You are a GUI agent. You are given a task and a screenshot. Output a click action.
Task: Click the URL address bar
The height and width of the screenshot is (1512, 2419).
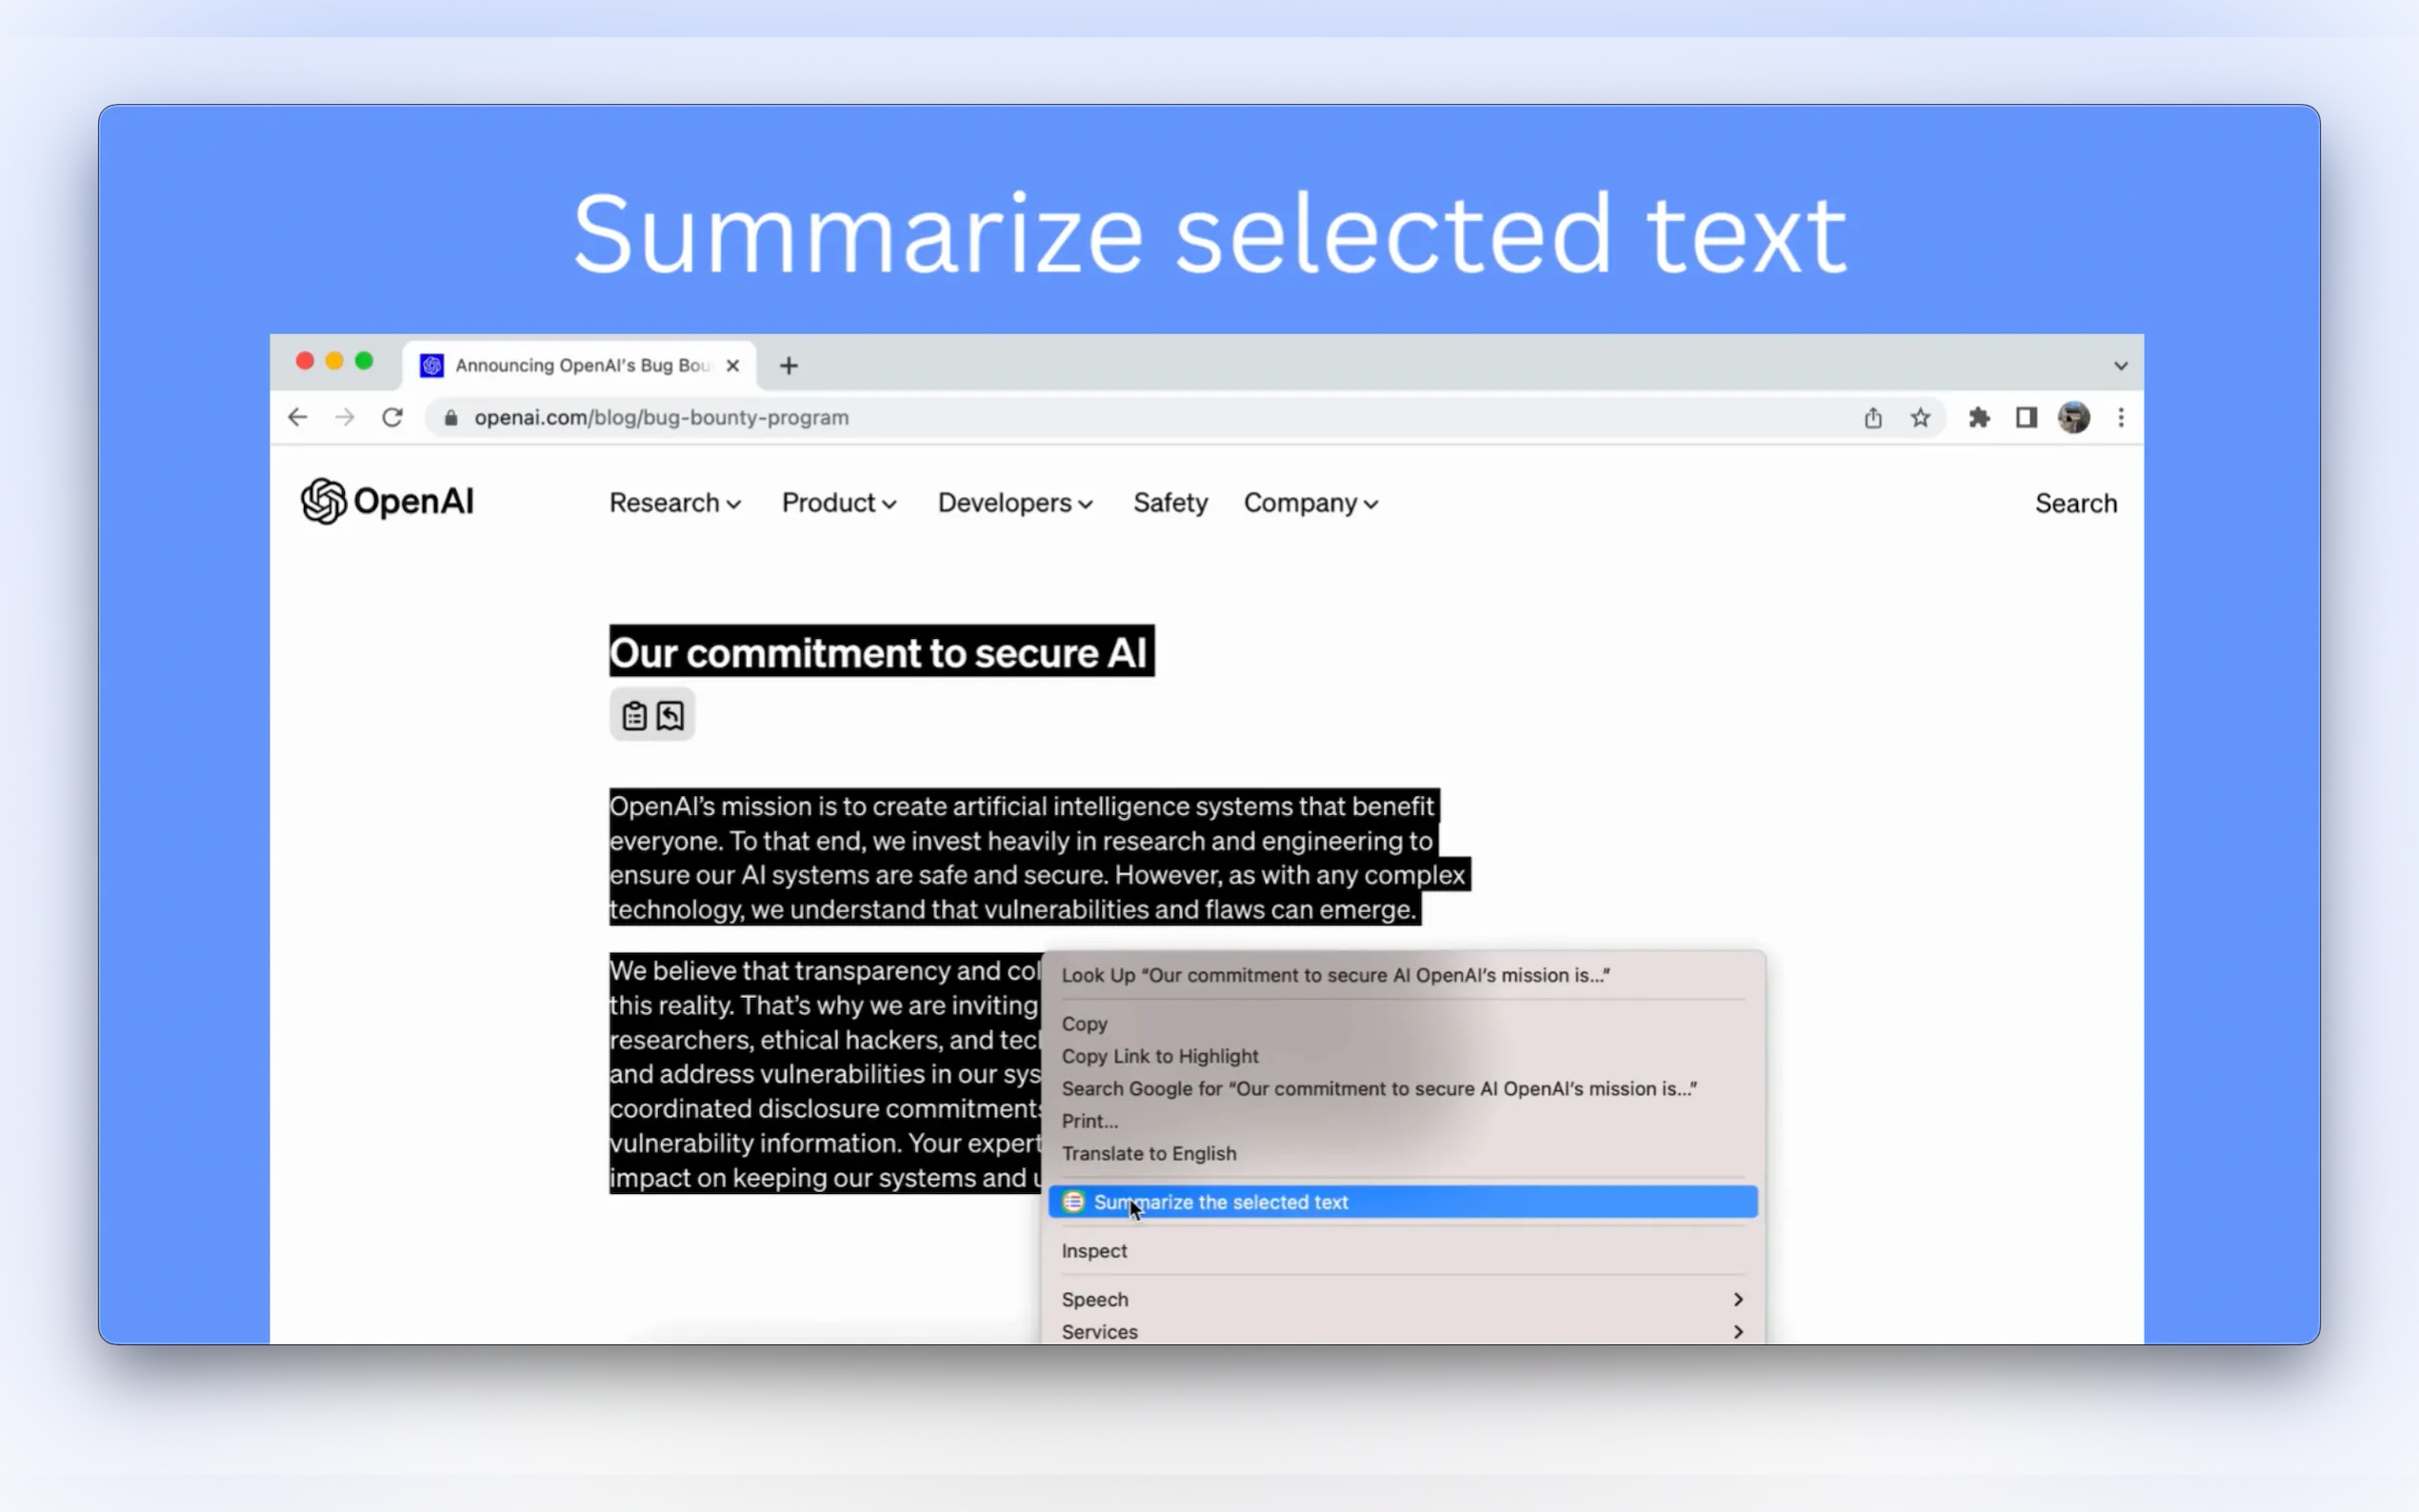point(1100,418)
